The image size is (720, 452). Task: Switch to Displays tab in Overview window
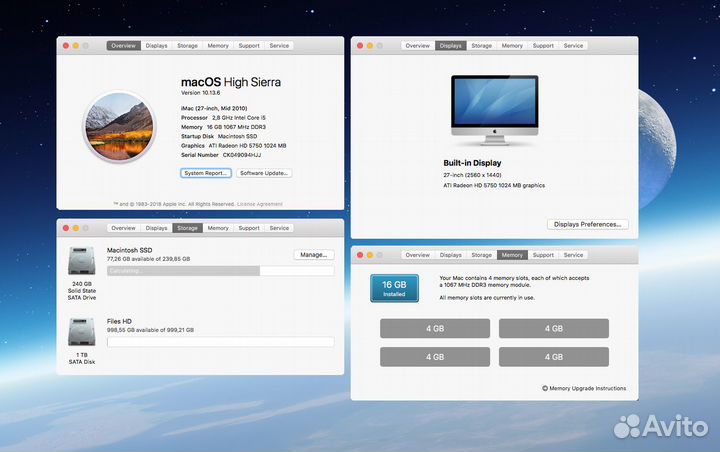[x=157, y=45]
